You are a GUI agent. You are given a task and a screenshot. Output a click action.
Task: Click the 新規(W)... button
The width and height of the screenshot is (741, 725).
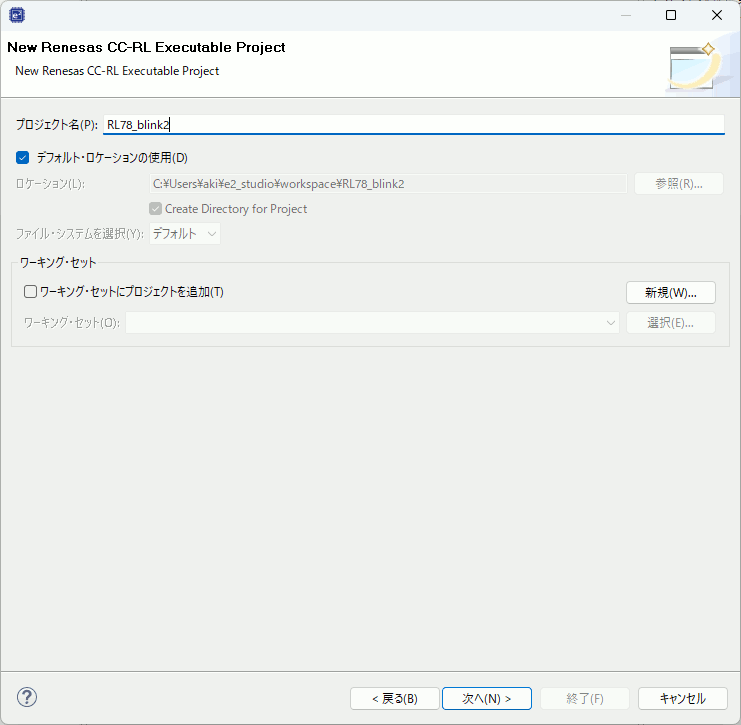671,293
